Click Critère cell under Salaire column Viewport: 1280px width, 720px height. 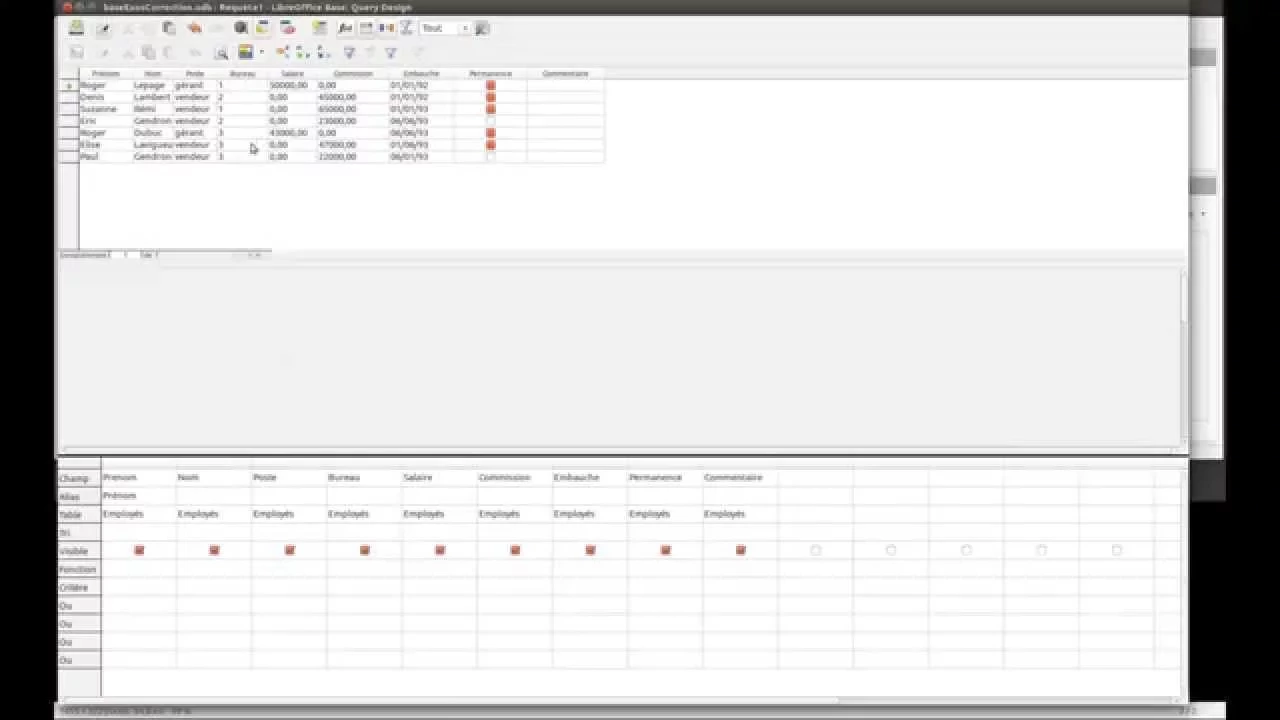tap(439, 587)
